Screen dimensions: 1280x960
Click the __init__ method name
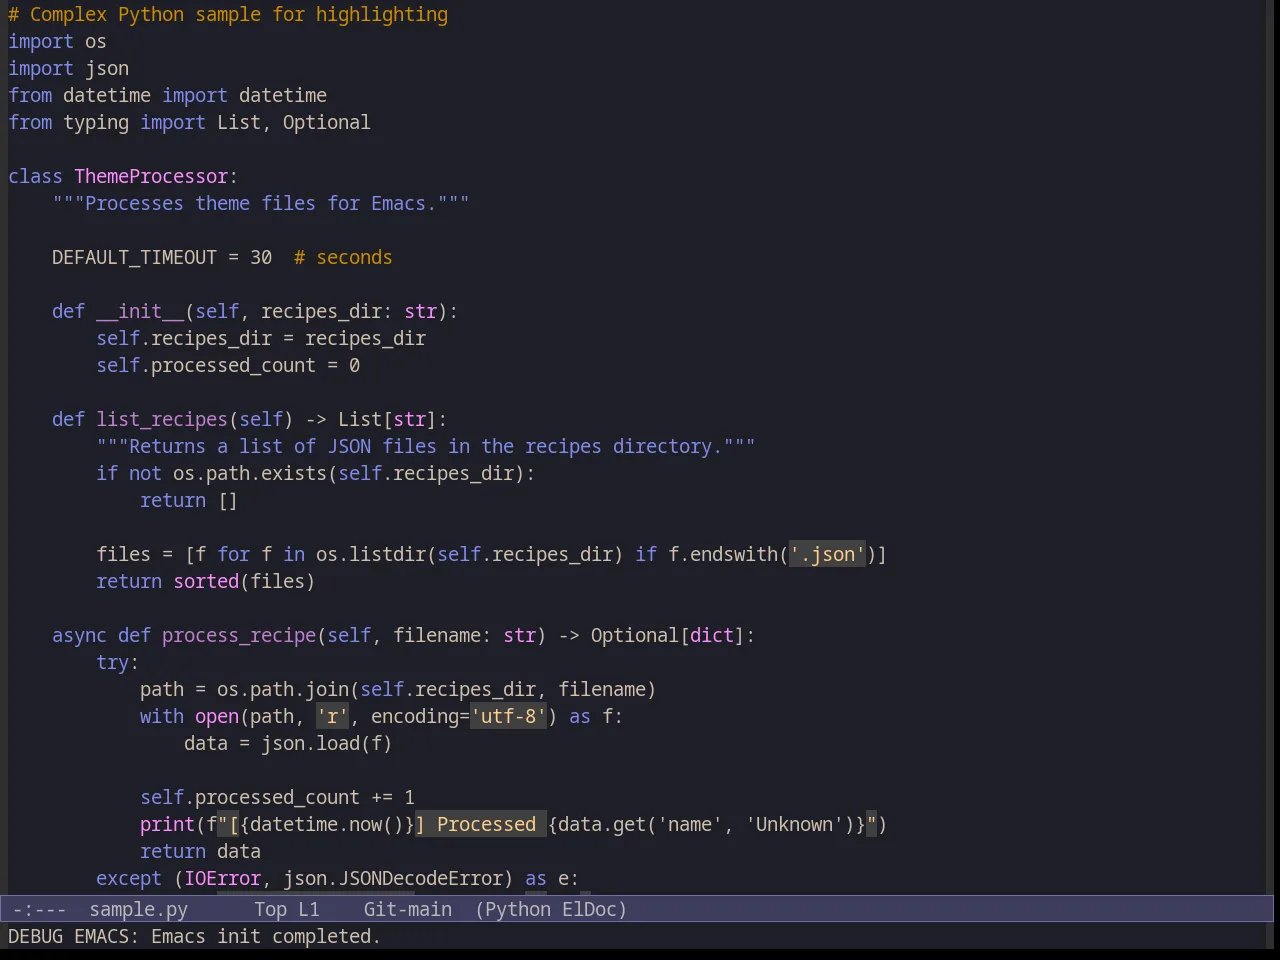140,311
